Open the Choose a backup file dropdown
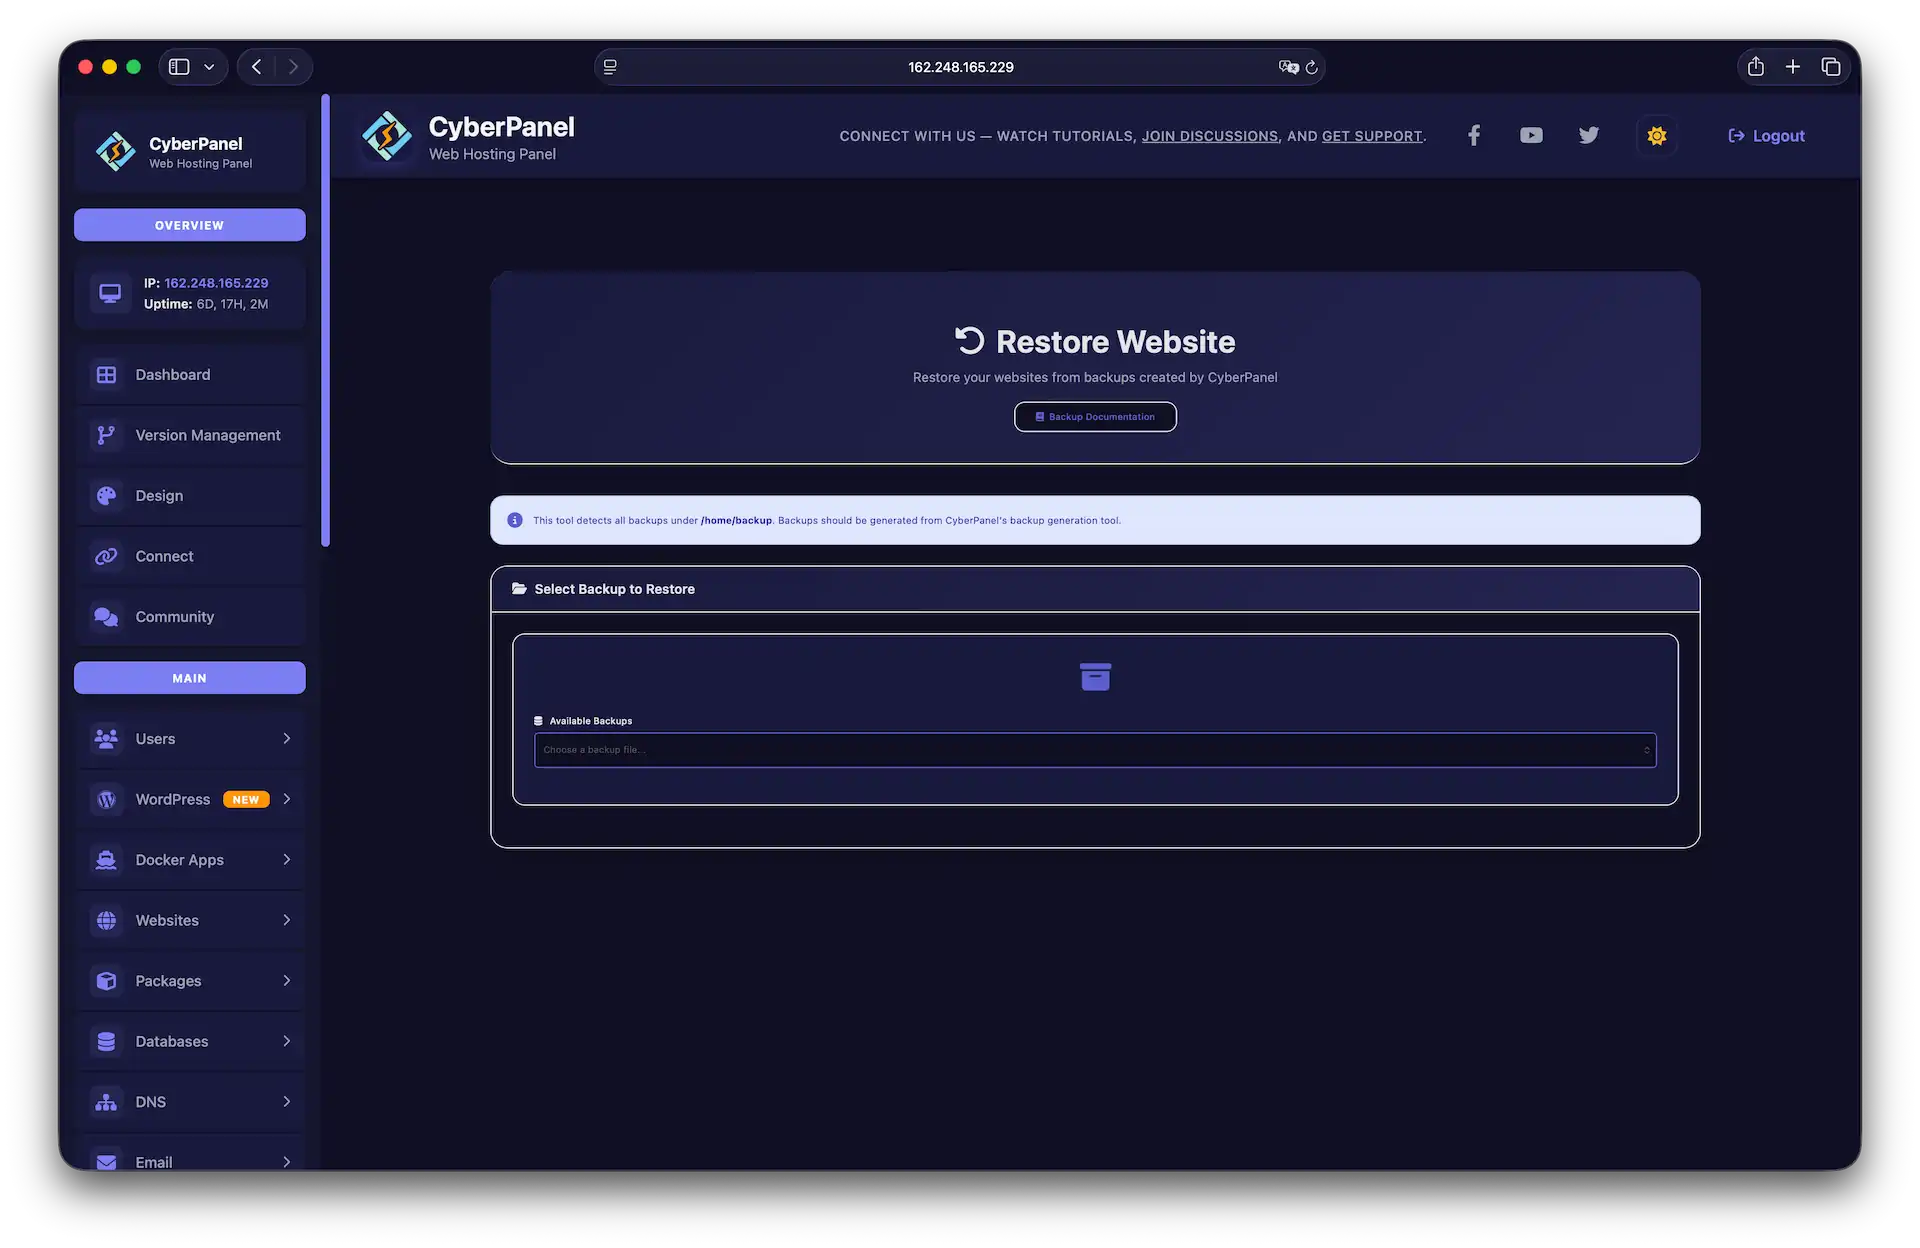This screenshot has width=1920, height=1248. tap(1094, 749)
